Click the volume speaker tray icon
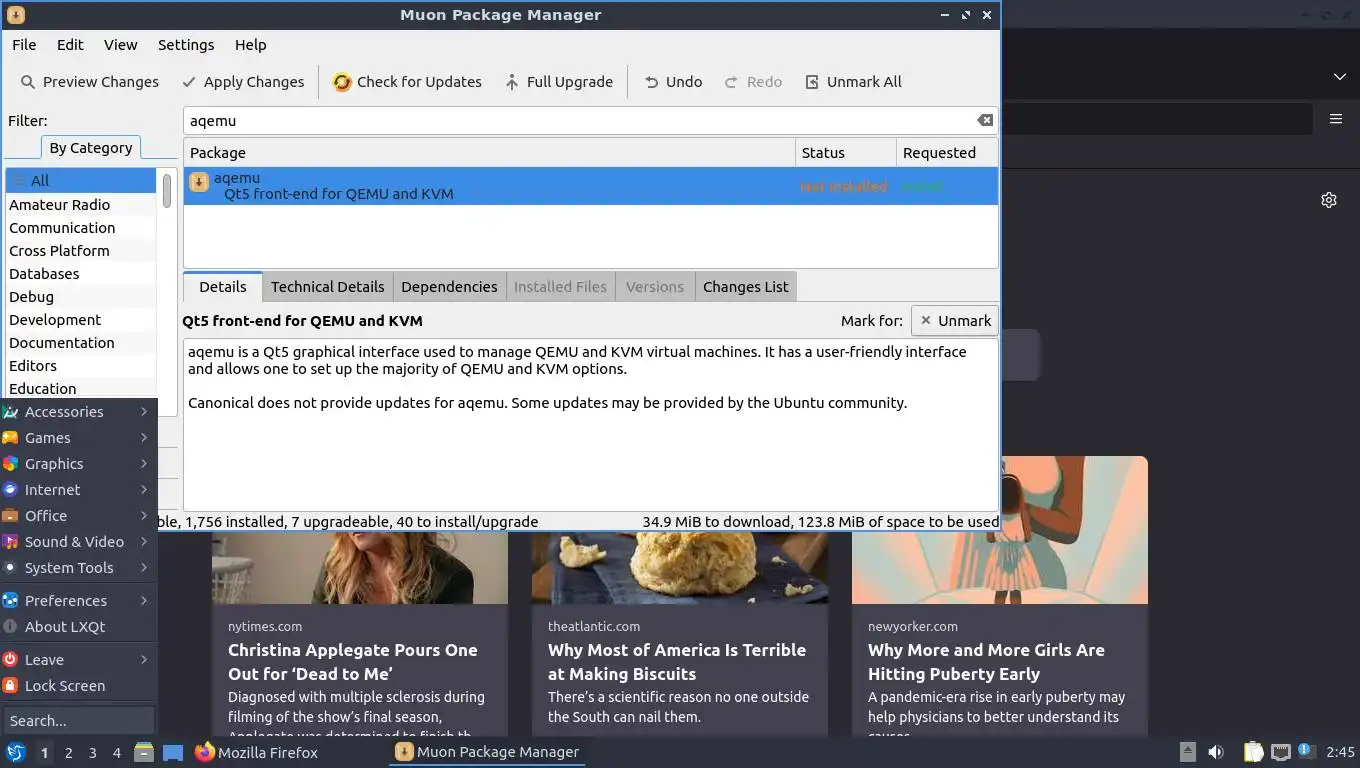Screen dimensions: 1360x768 coord(1216,752)
